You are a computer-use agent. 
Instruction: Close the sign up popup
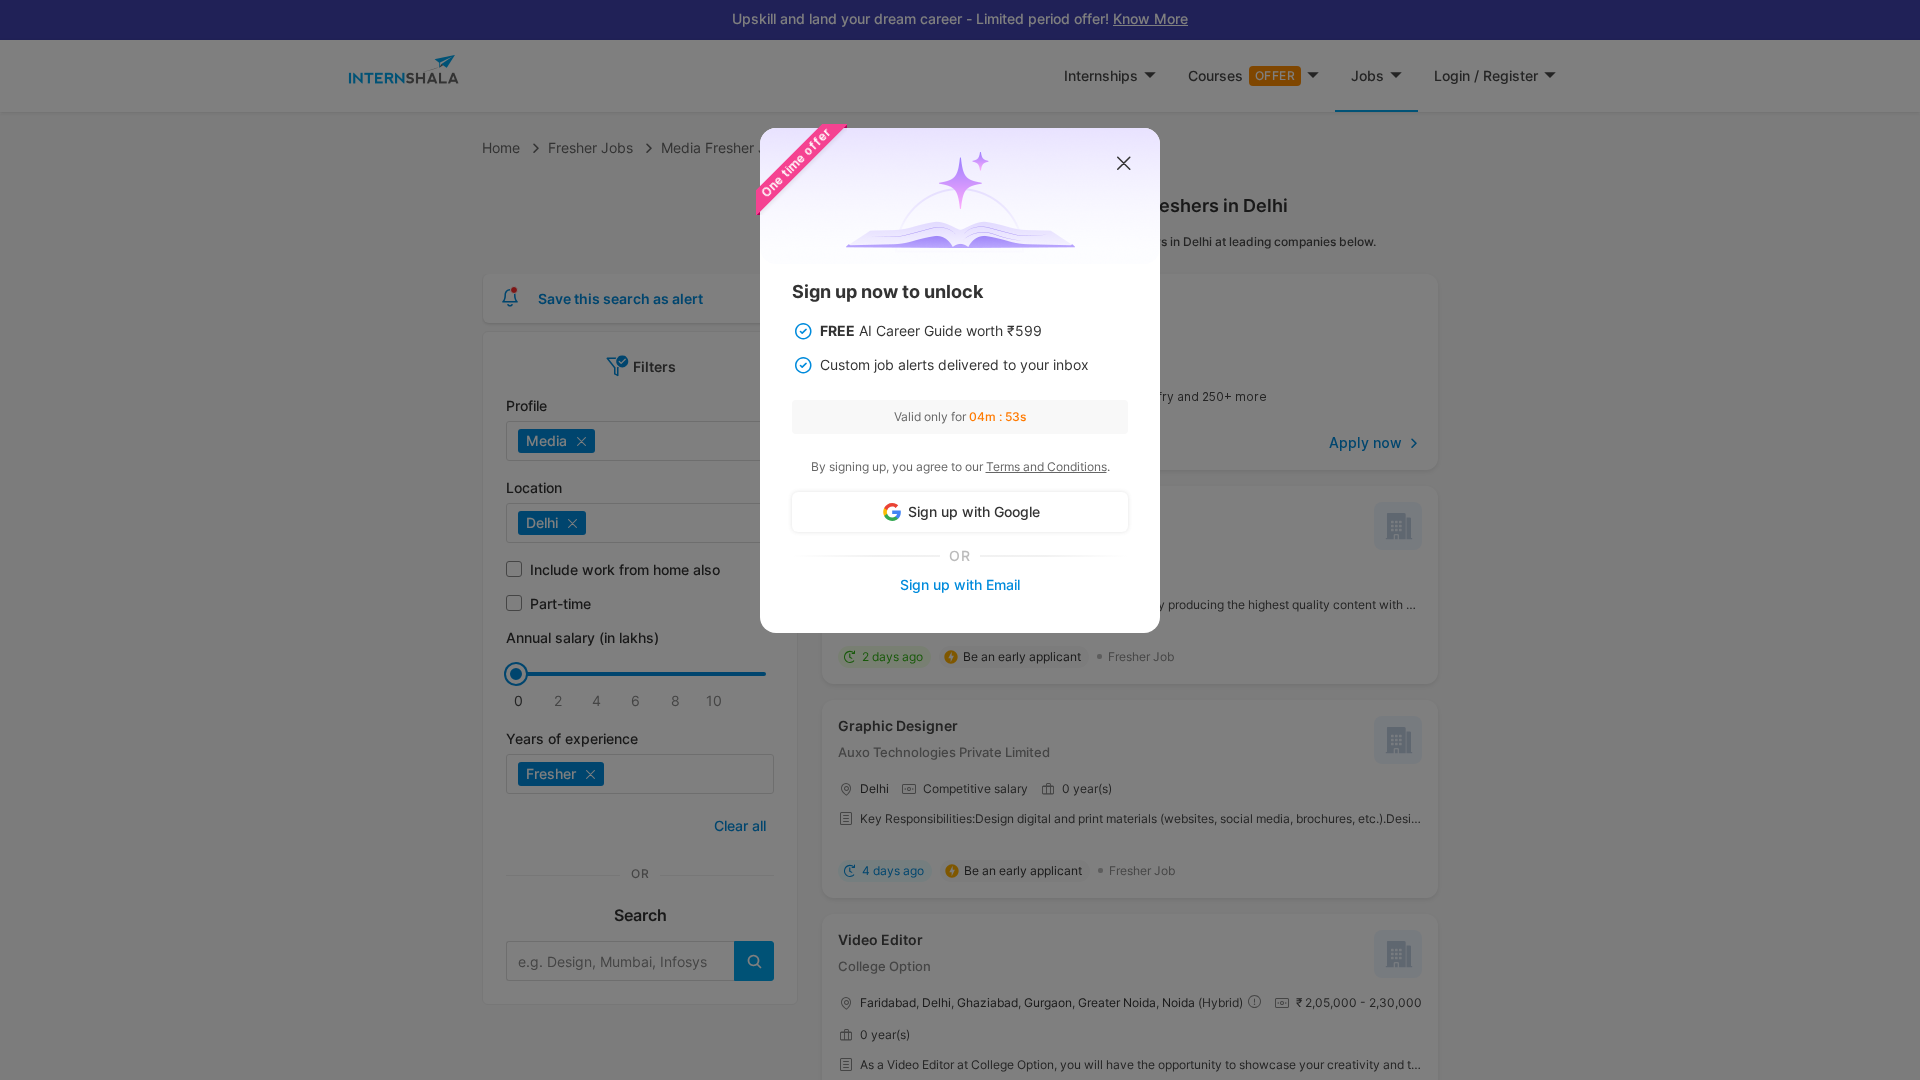(1123, 163)
